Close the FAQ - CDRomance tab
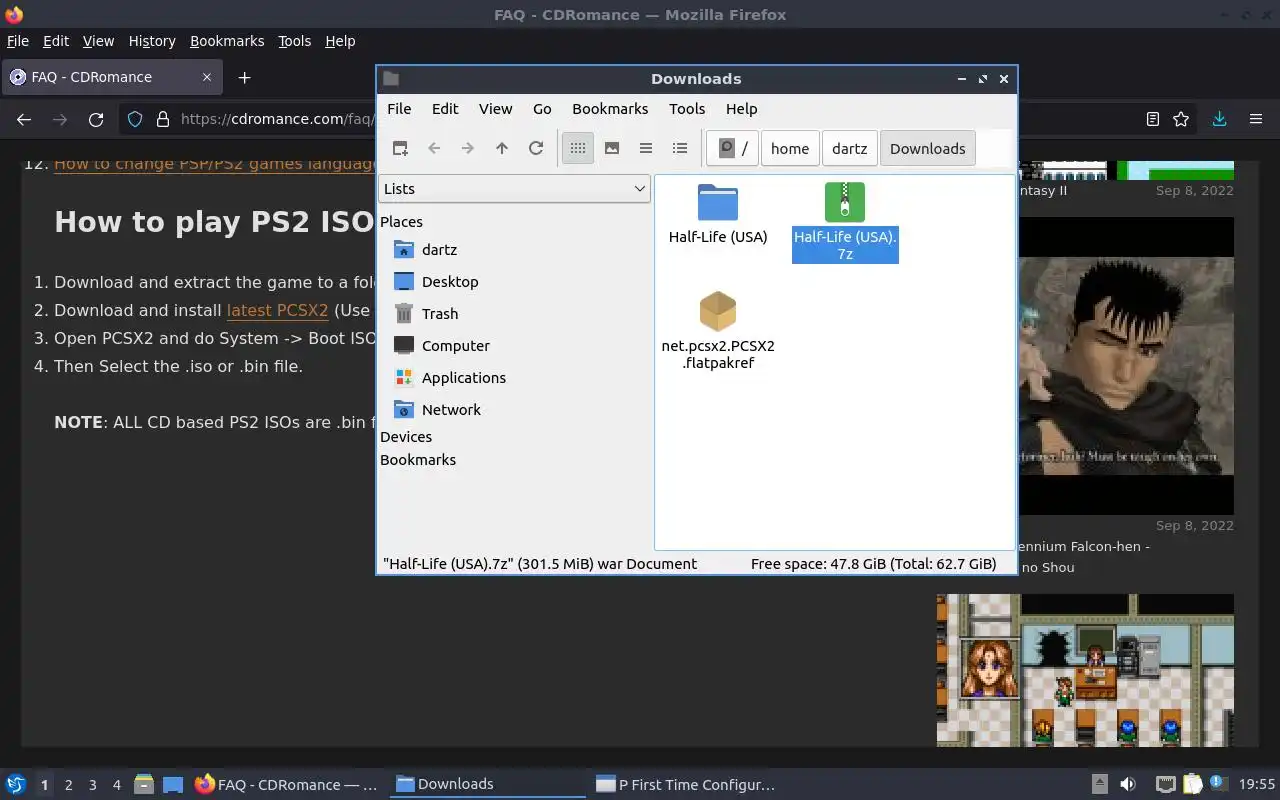Screen dimensions: 1280x800 [x=207, y=77]
